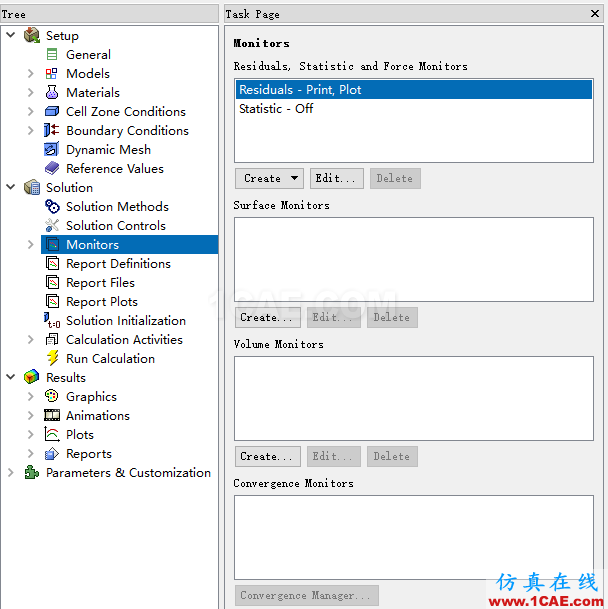Click the Solution Initialization t=0 icon
This screenshot has height=609, width=608.
coord(52,320)
